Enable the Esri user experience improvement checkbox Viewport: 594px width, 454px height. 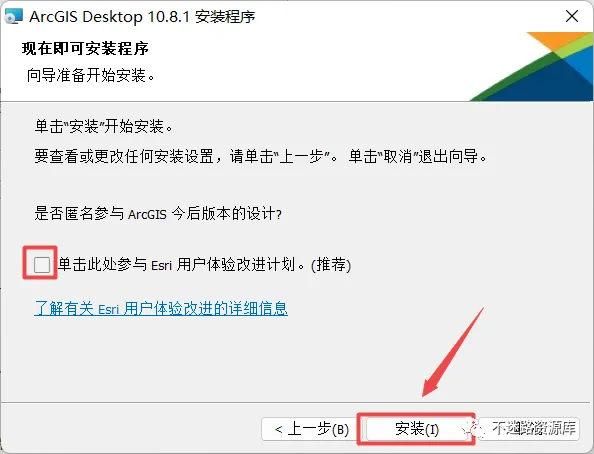[x=42, y=264]
